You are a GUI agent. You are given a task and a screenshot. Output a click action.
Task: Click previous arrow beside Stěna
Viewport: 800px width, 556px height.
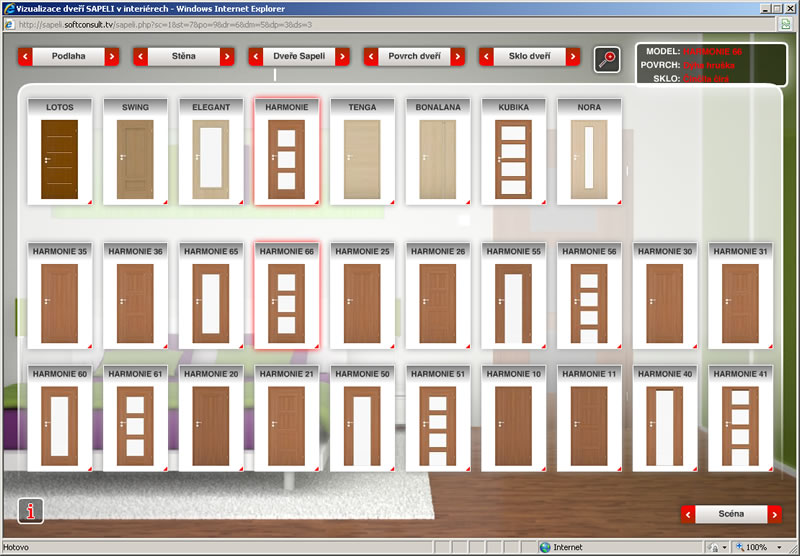click(x=140, y=57)
